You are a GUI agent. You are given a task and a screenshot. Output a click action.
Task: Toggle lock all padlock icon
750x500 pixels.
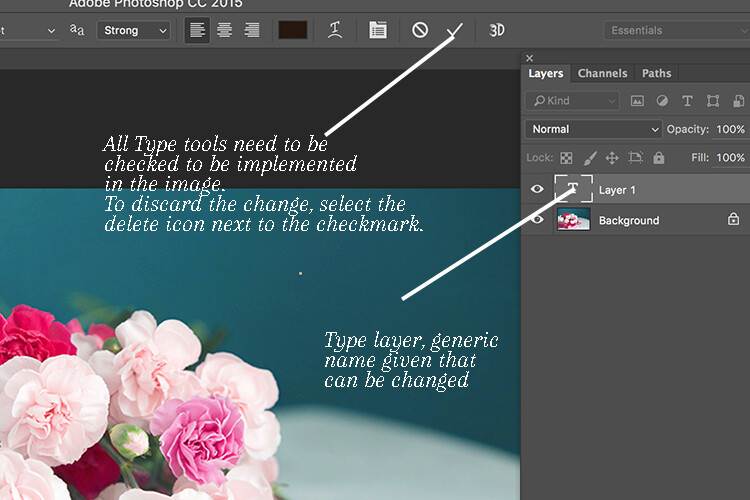click(659, 157)
